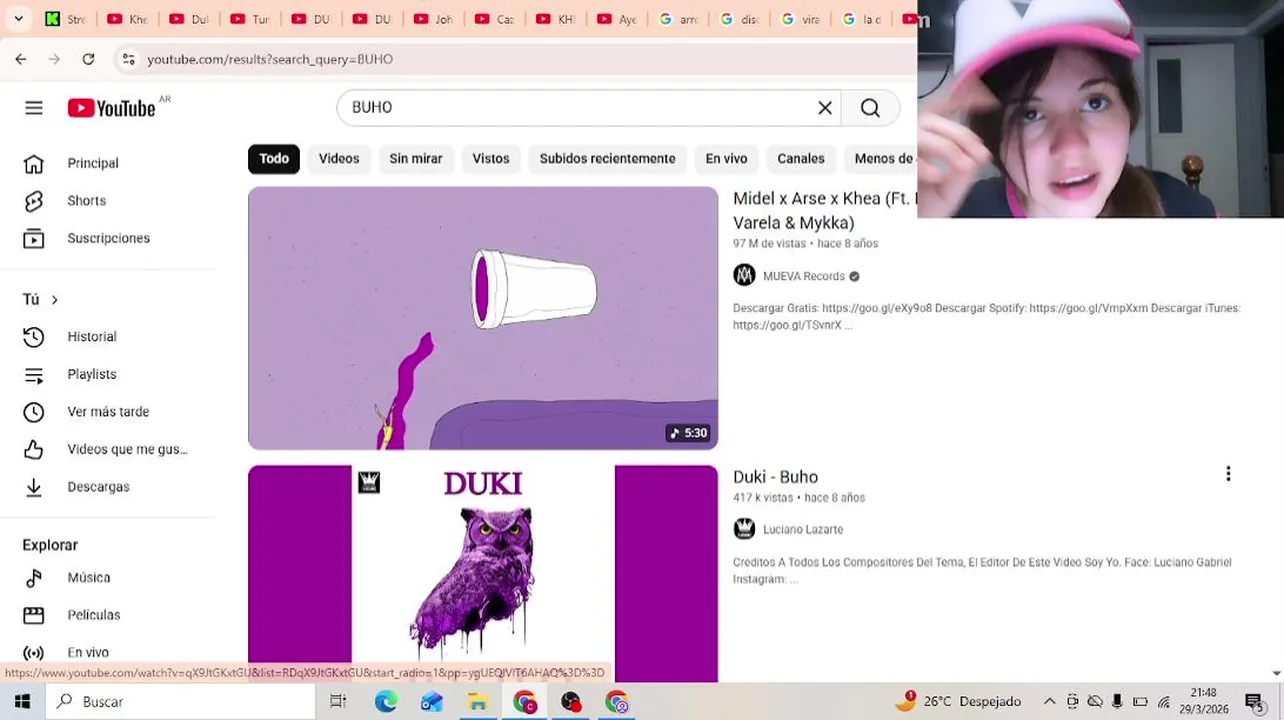
Task: Switch to the Google 'vira' tab
Action: [799, 19]
